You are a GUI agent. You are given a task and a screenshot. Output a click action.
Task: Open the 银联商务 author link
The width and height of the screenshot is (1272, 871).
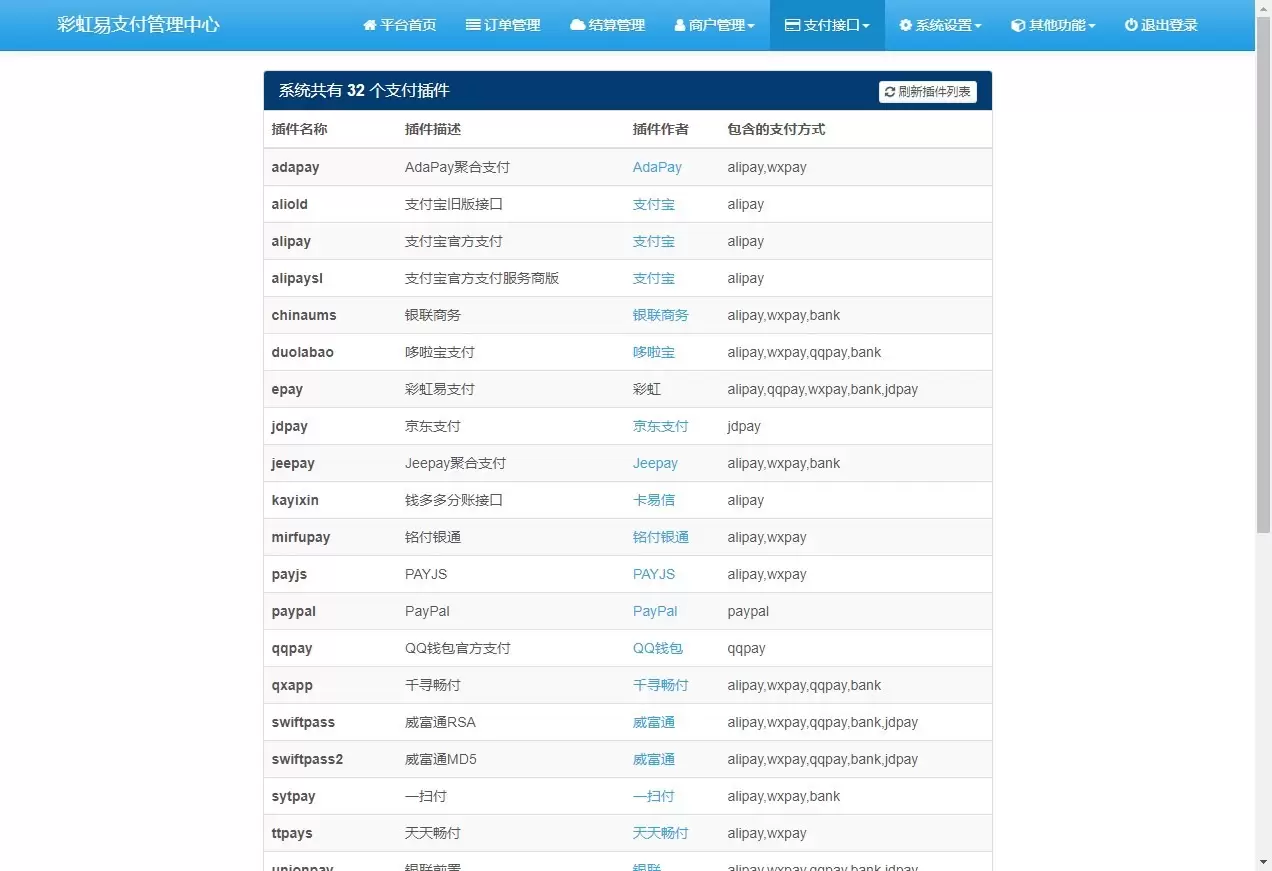click(661, 315)
